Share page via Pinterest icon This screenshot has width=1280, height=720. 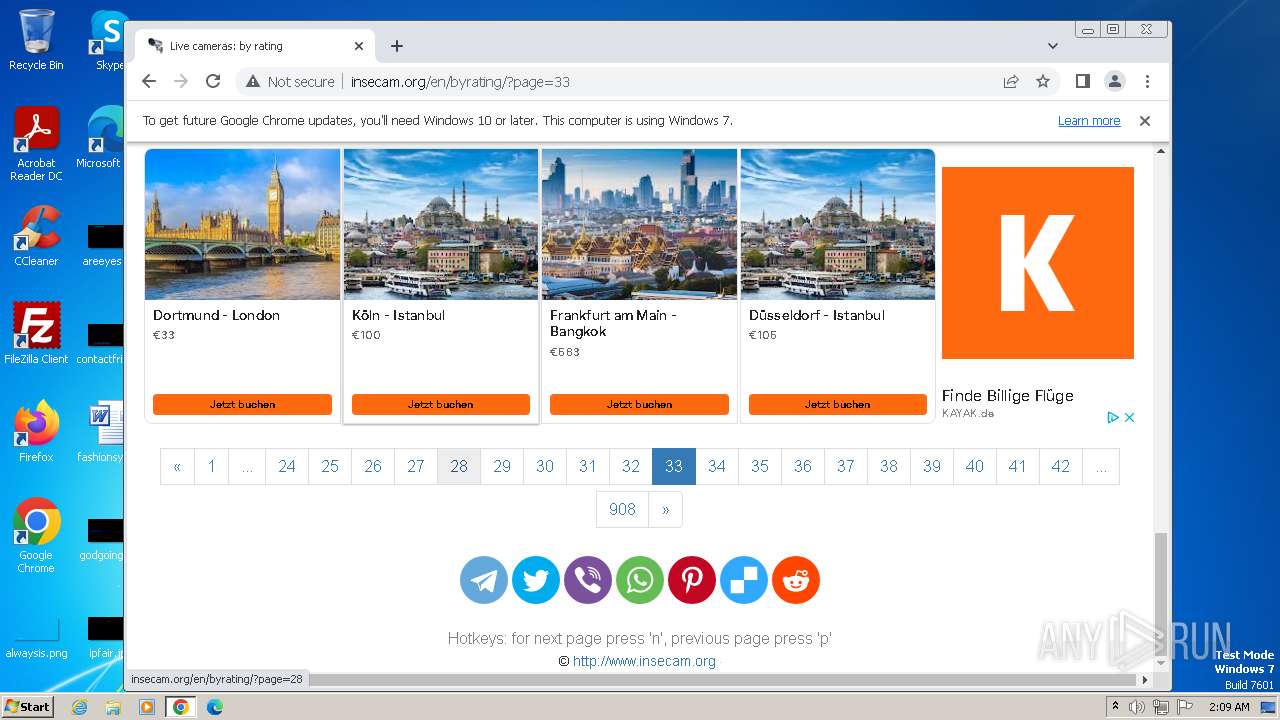point(692,580)
